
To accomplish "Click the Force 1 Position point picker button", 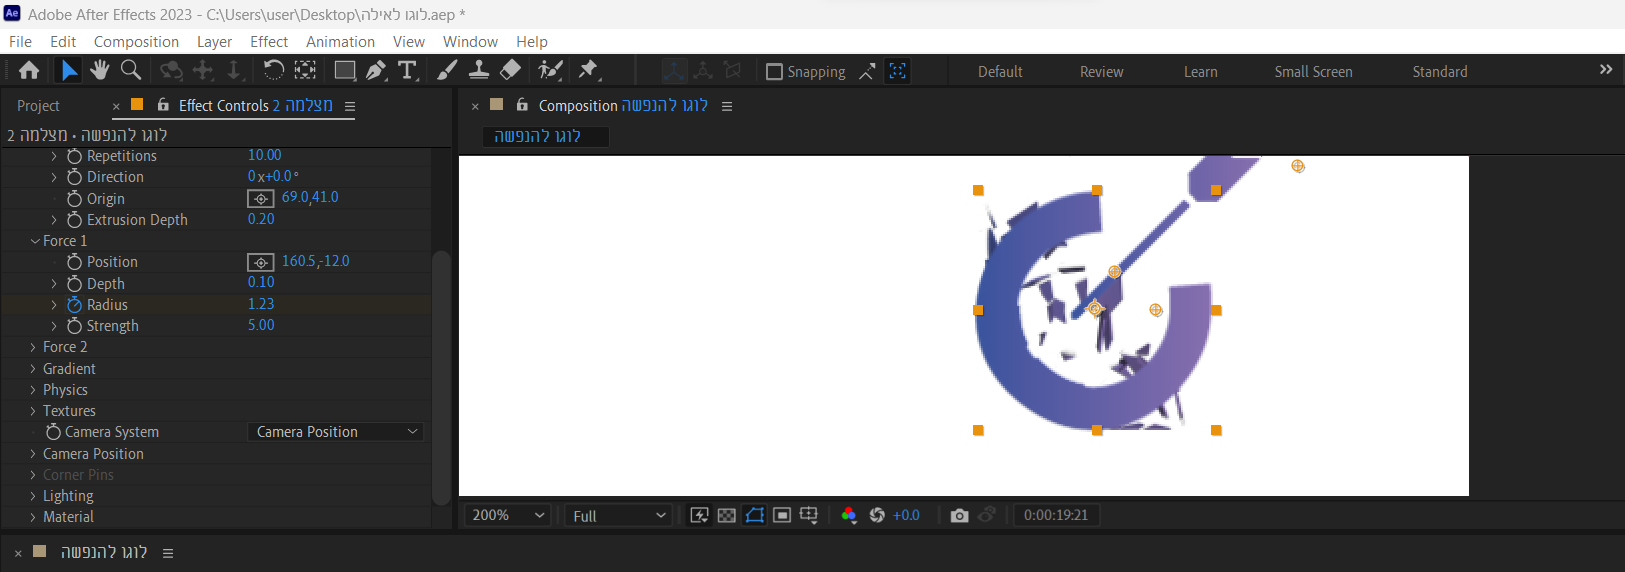I will click(x=261, y=262).
